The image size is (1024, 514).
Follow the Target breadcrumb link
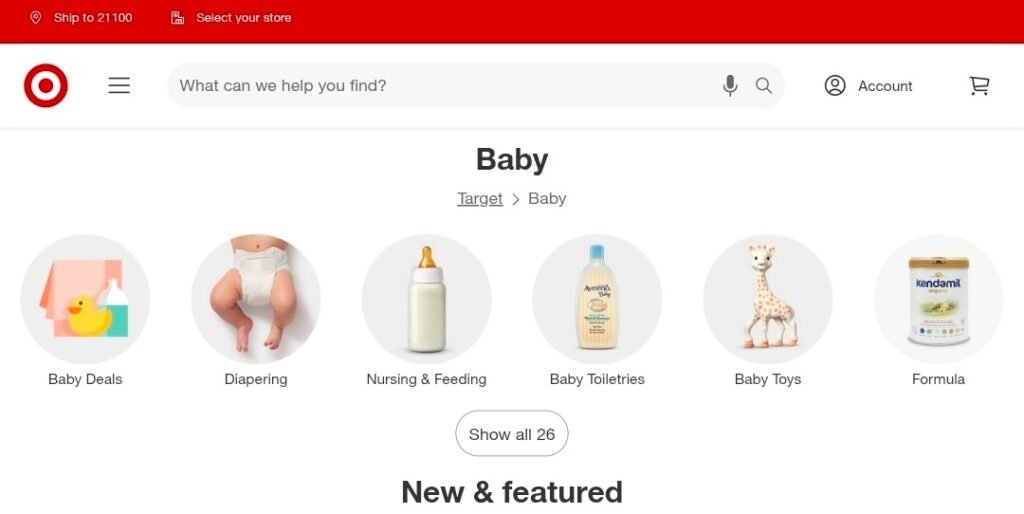pyautogui.click(x=480, y=199)
